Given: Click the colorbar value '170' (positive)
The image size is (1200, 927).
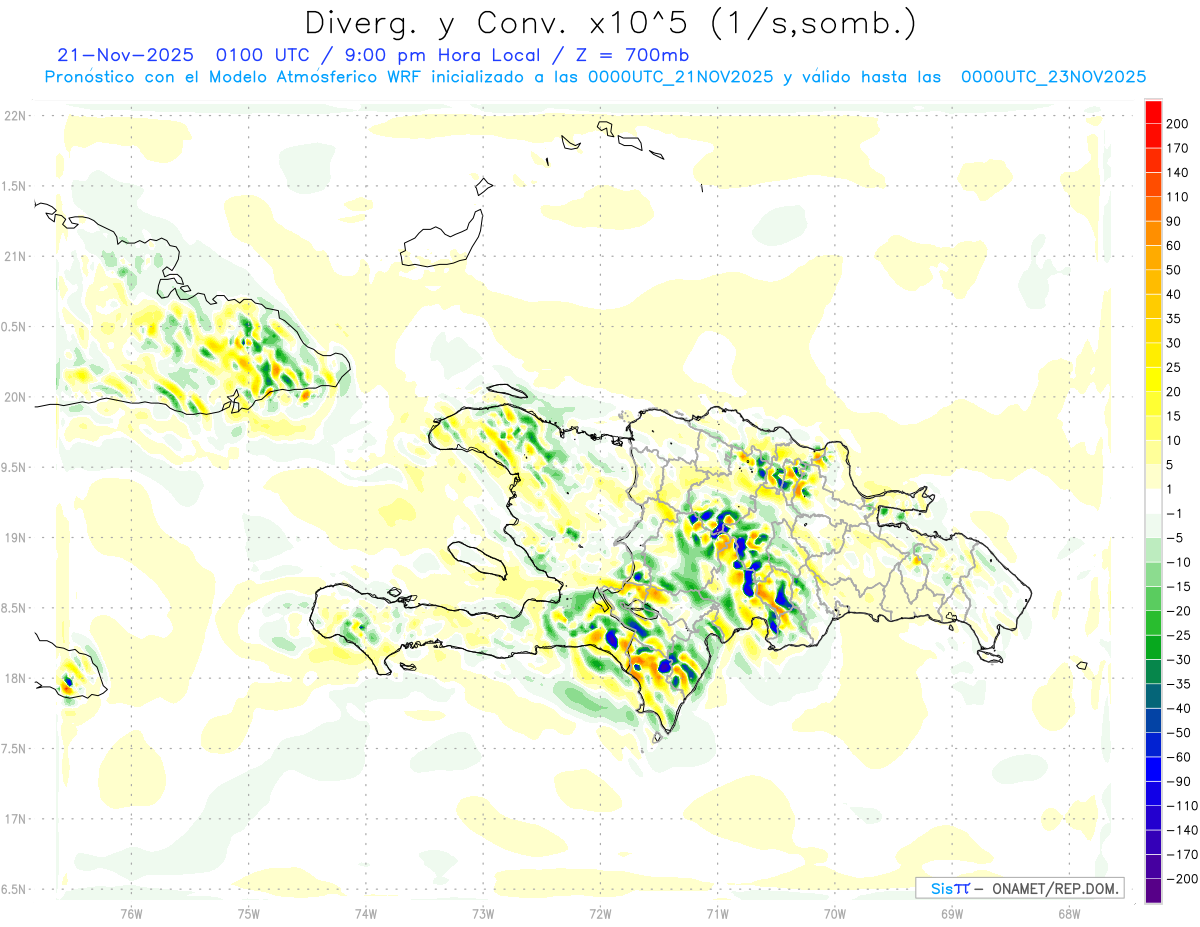Looking at the screenshot, I should [x=1178, y=148].
